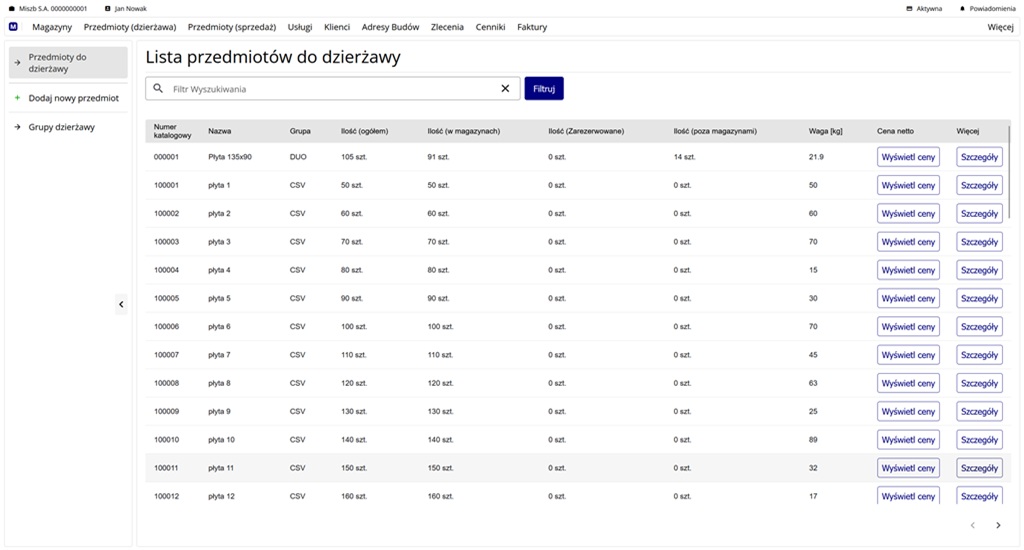Select Dodaj nowy przedmiot in sidebar
Screen dimensions: 1024x550
(68, 98)
